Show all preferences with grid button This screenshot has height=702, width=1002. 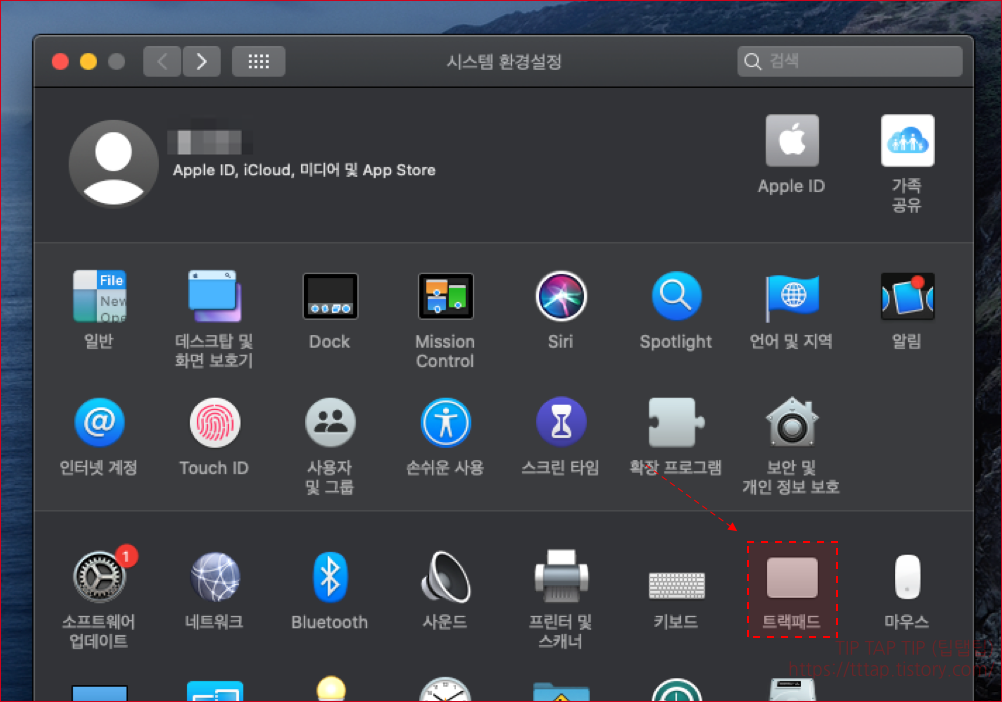tap(258, 61)
